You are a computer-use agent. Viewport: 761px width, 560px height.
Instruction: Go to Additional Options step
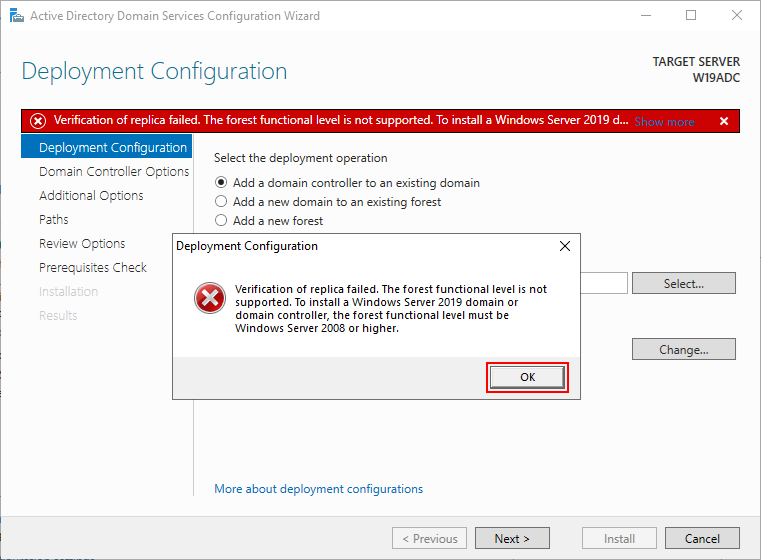(91, 195)
